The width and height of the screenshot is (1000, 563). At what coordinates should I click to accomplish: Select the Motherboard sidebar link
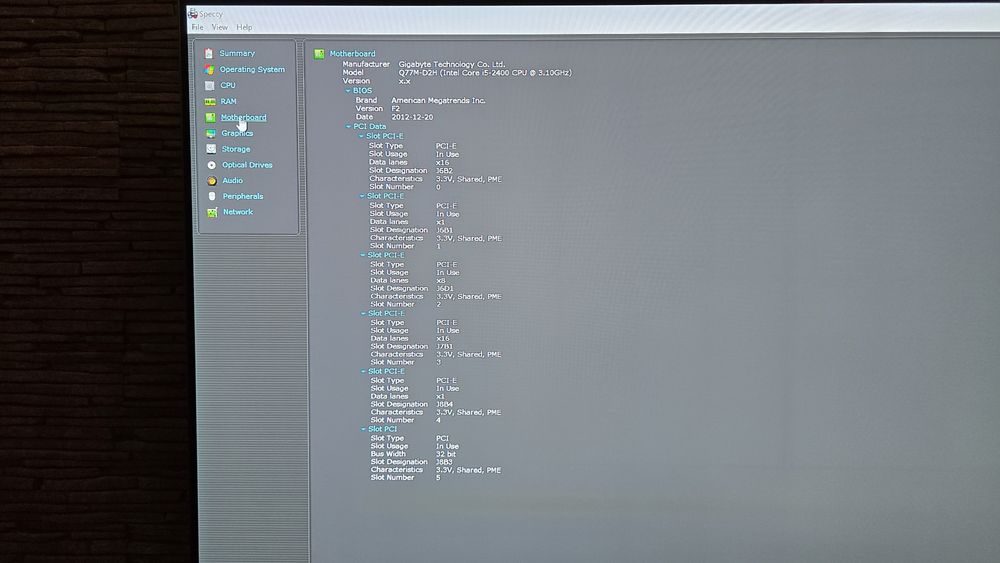[244, 117]
